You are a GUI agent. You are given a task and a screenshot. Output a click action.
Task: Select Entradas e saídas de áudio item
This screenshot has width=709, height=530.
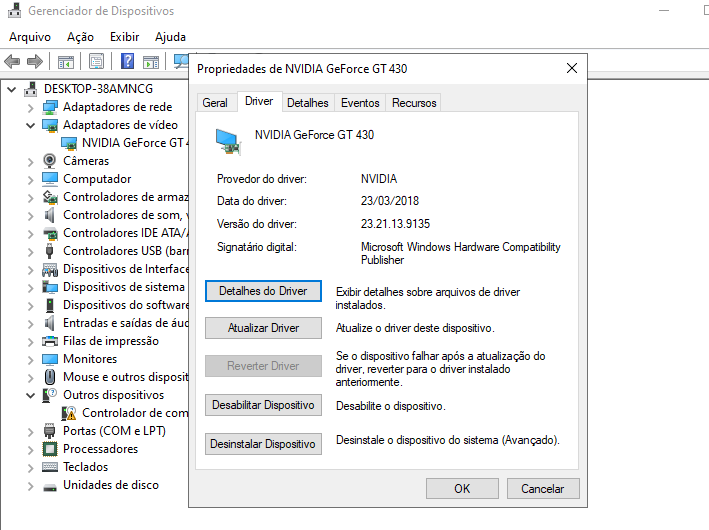pyautogui.click(x=126, y=323)
